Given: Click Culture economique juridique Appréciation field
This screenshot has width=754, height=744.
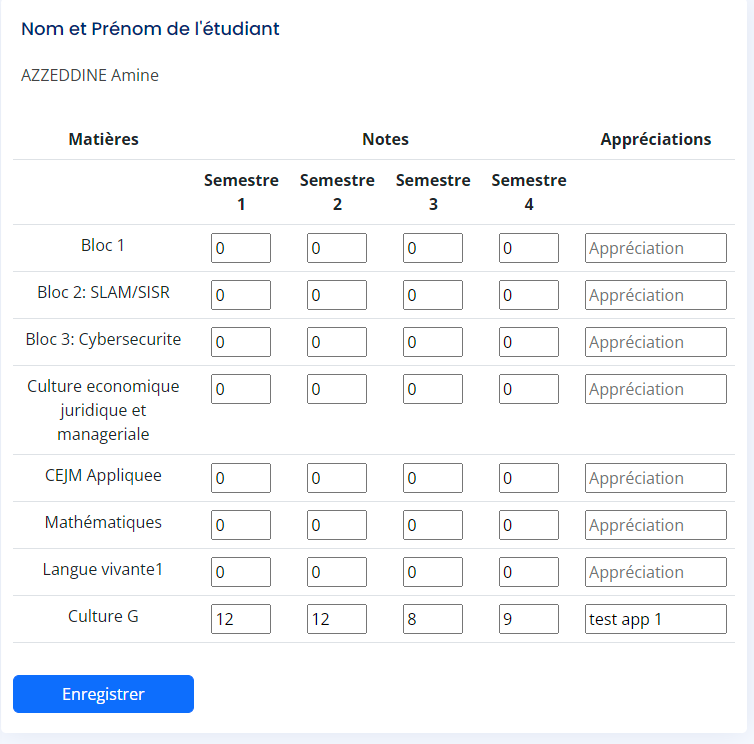Looking at the screenshot, I should pyautogui.click(x=655, y=389).
